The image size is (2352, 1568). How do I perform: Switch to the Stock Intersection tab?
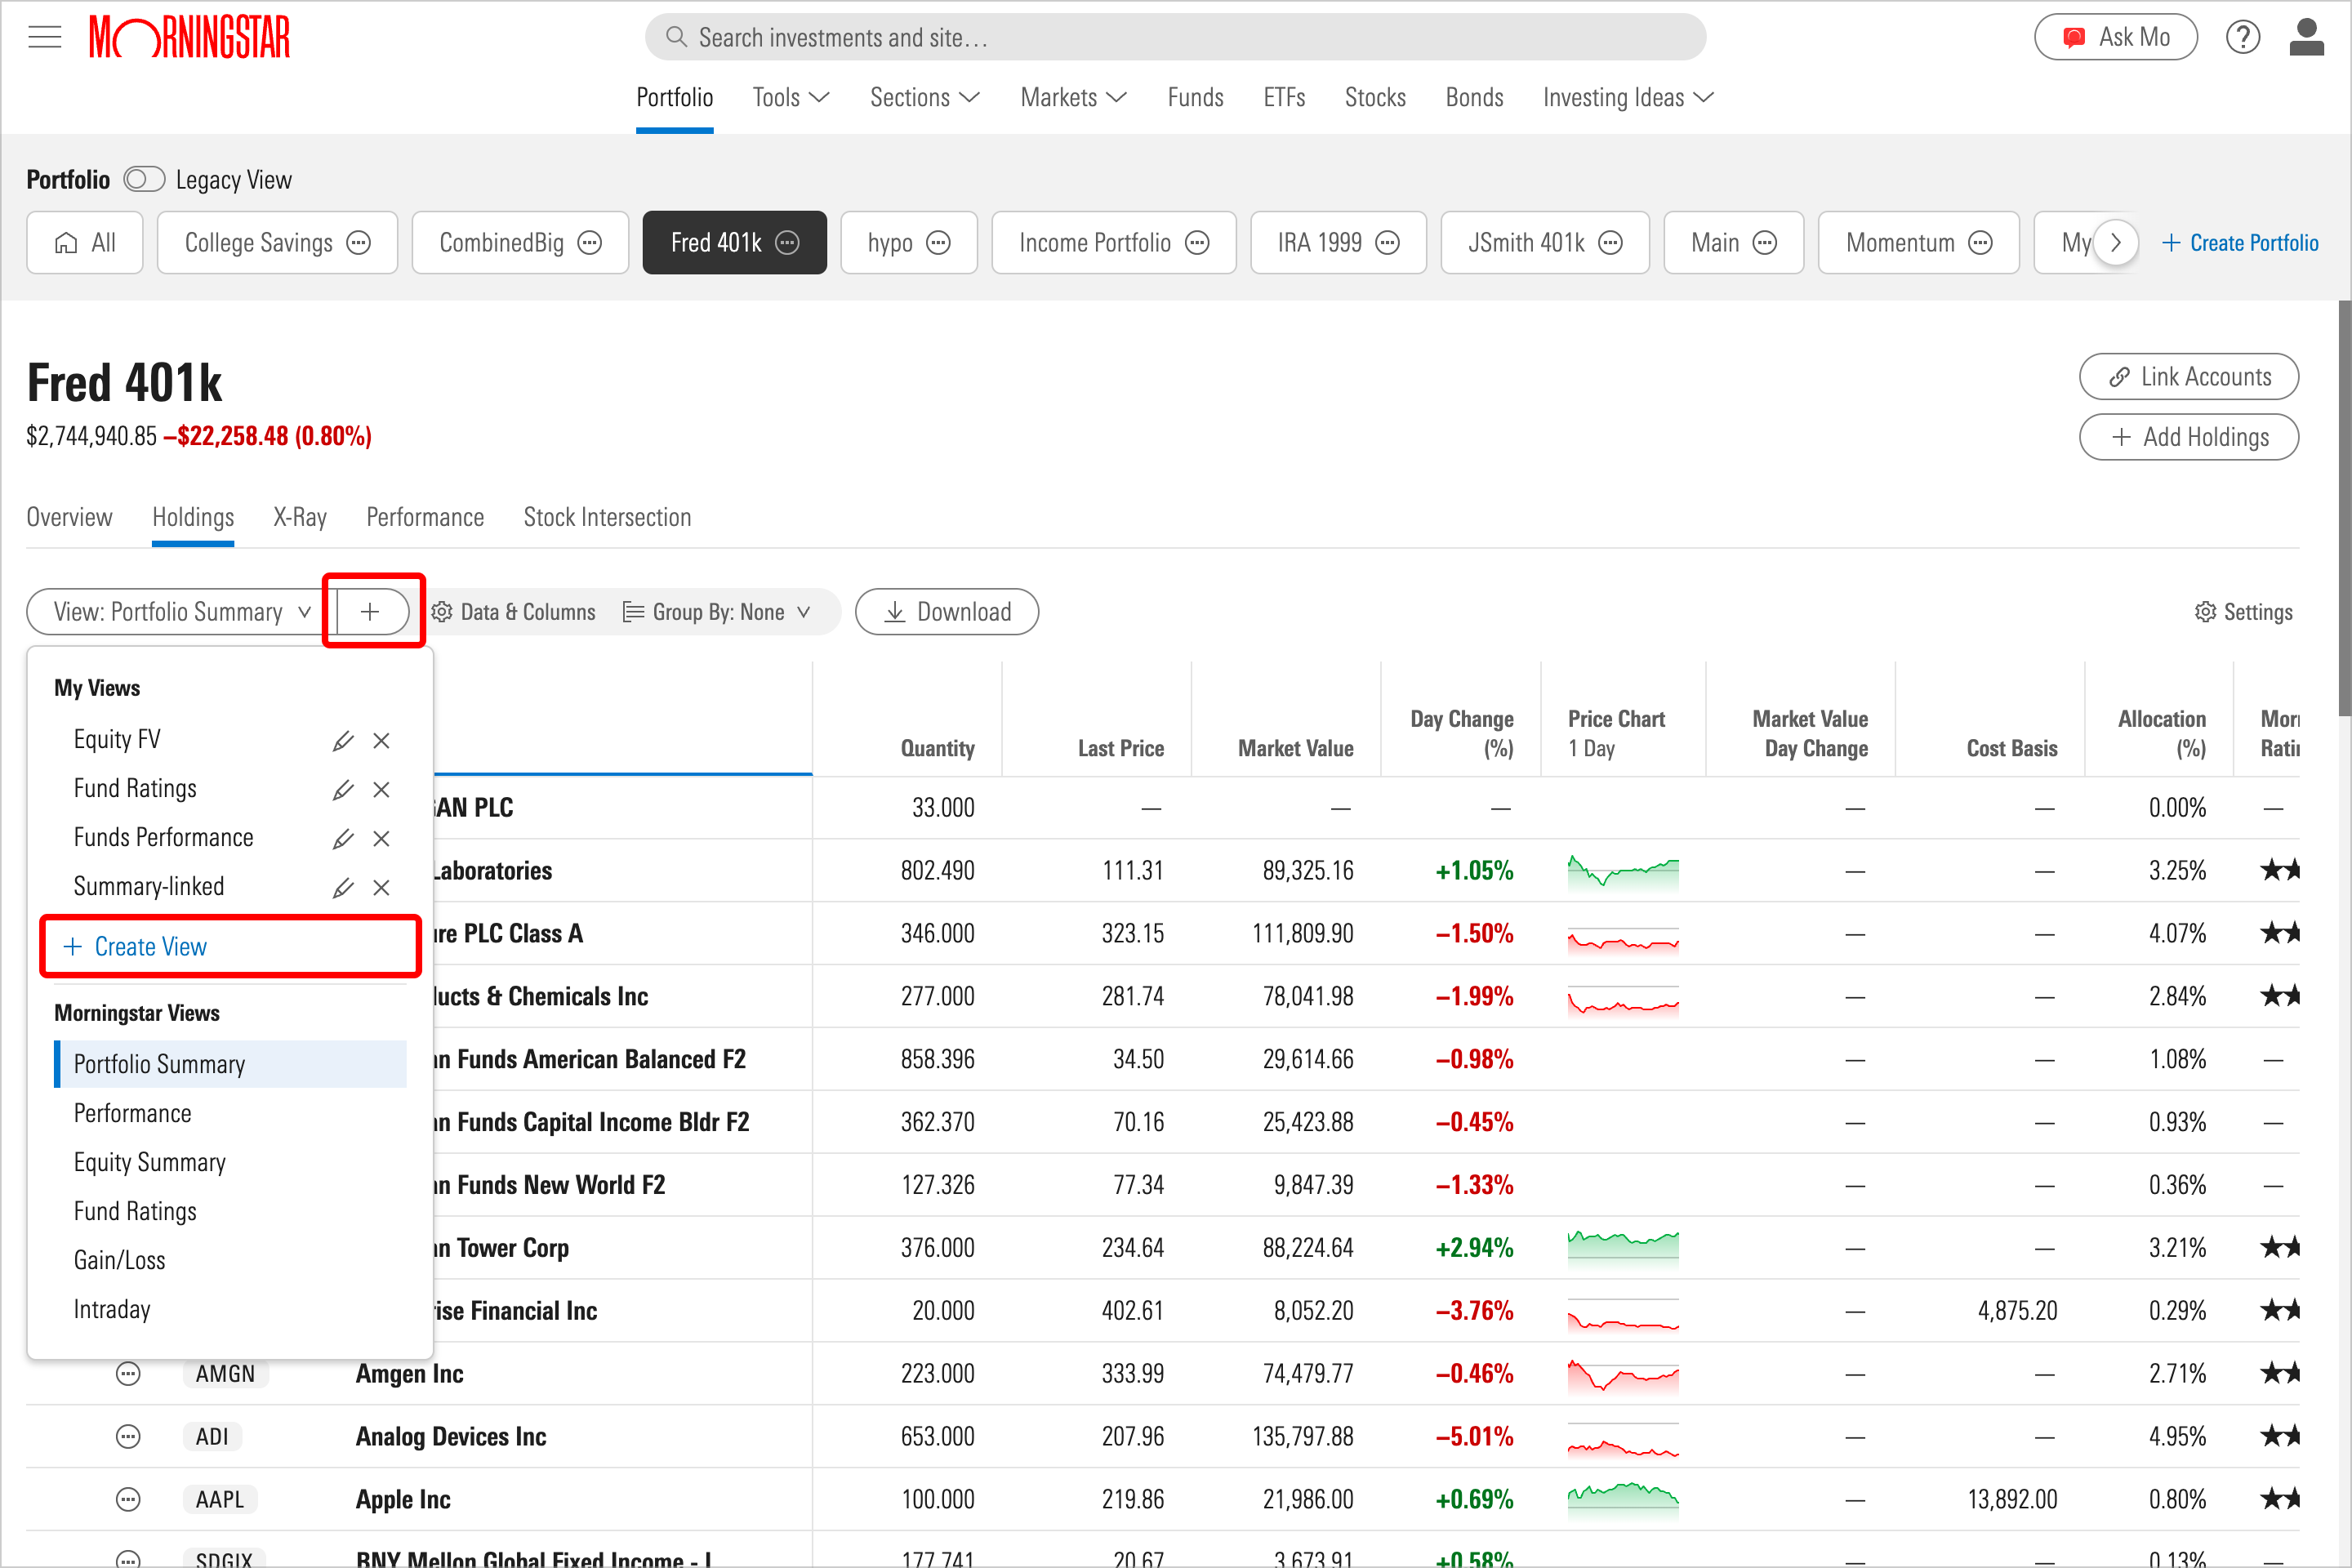607,517
